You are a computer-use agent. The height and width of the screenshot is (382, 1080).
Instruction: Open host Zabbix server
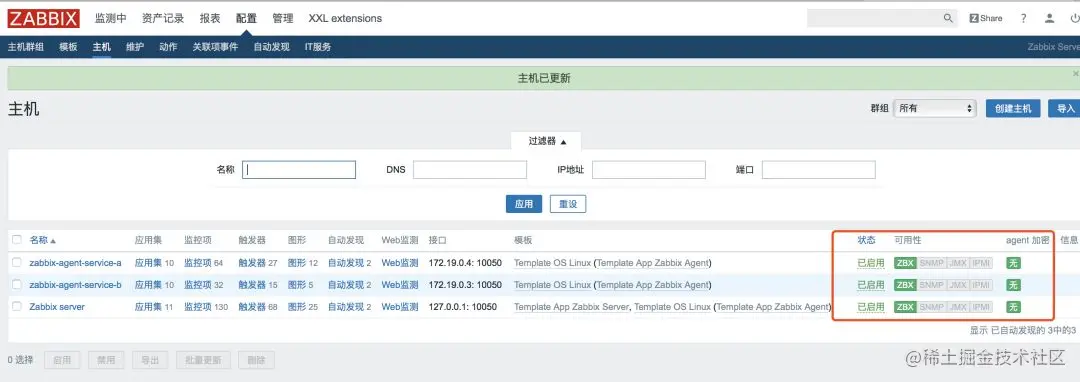(57, 307)
